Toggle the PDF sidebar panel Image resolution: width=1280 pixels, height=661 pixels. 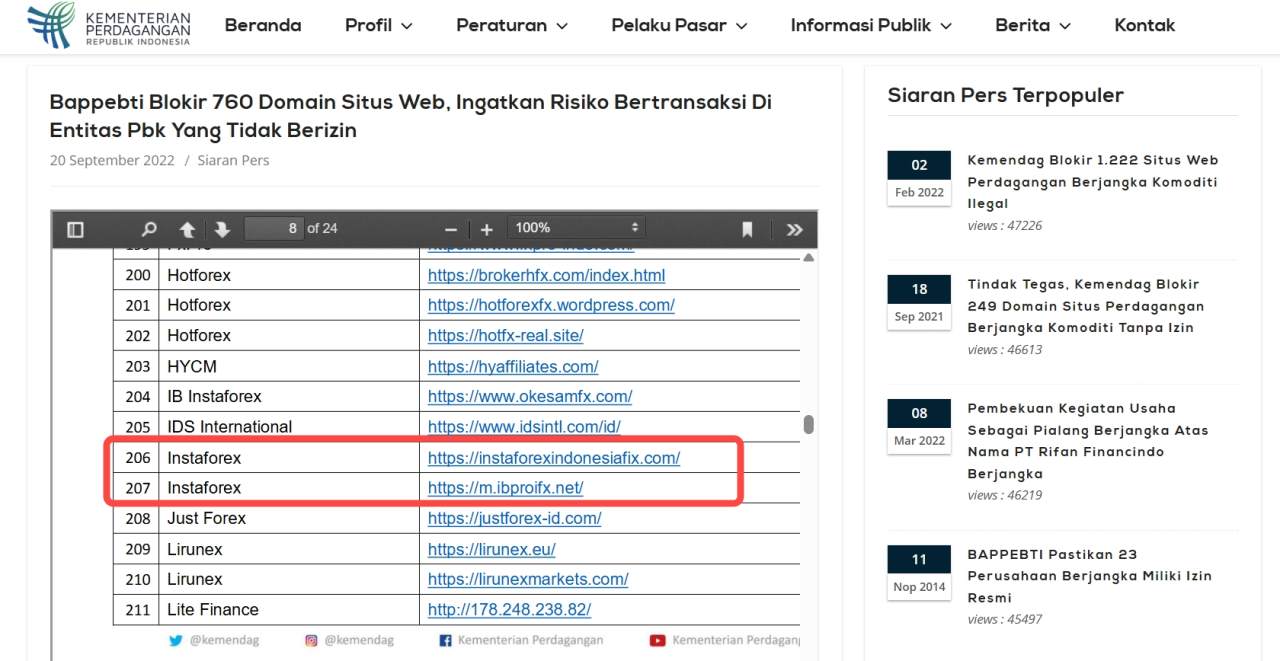[74, 229]
